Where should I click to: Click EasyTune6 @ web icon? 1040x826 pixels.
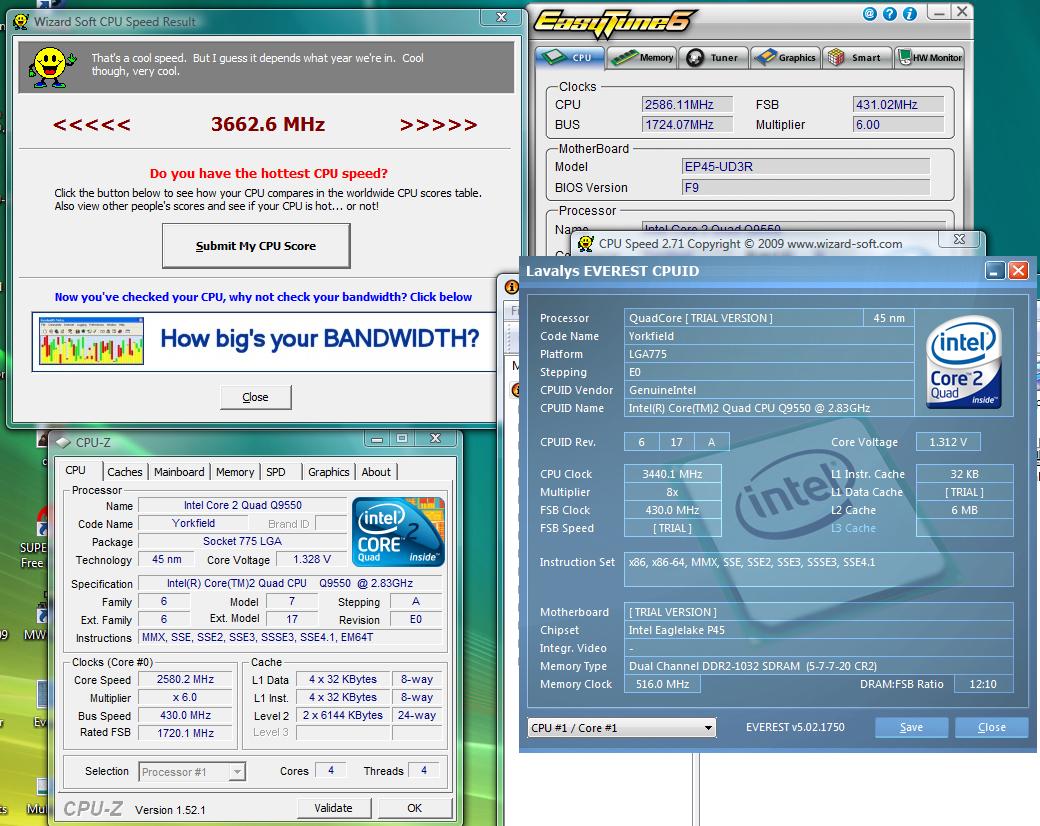pyautogui.click(x=870, y=13)
